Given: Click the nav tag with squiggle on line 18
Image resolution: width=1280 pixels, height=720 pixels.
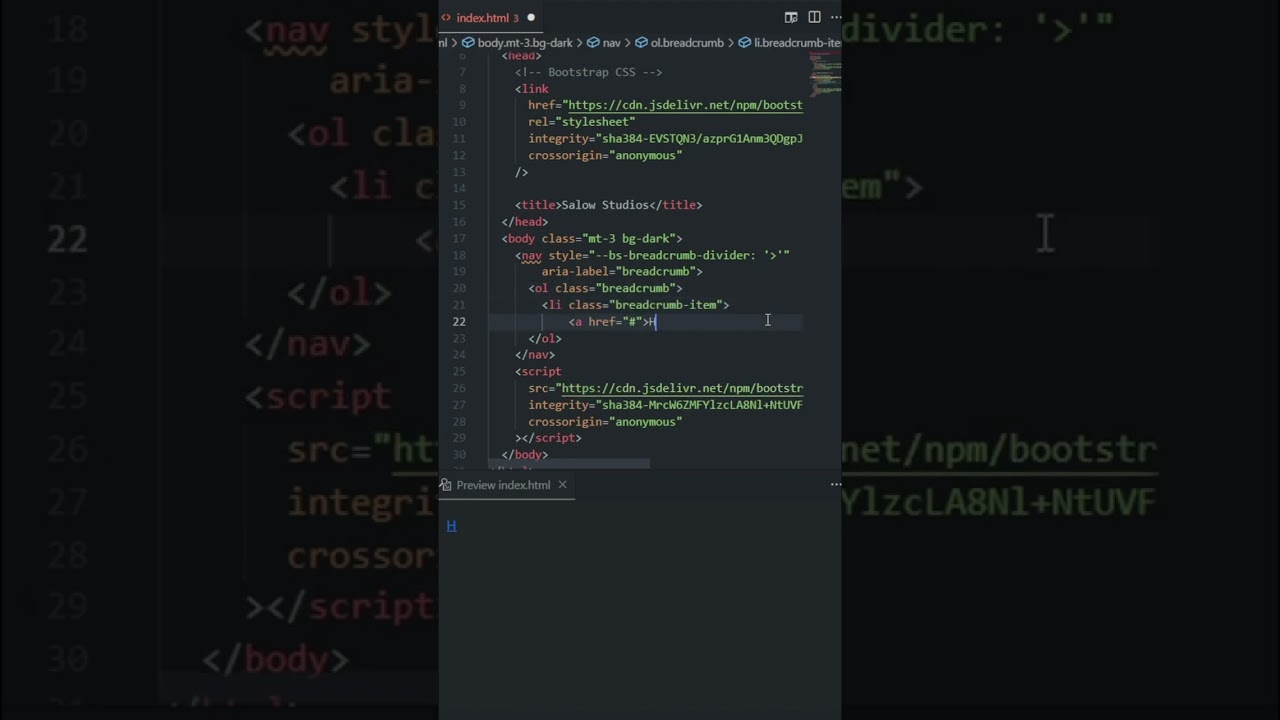Looking at the screenshot, I should pyautogui.click(x=532, y=255).
